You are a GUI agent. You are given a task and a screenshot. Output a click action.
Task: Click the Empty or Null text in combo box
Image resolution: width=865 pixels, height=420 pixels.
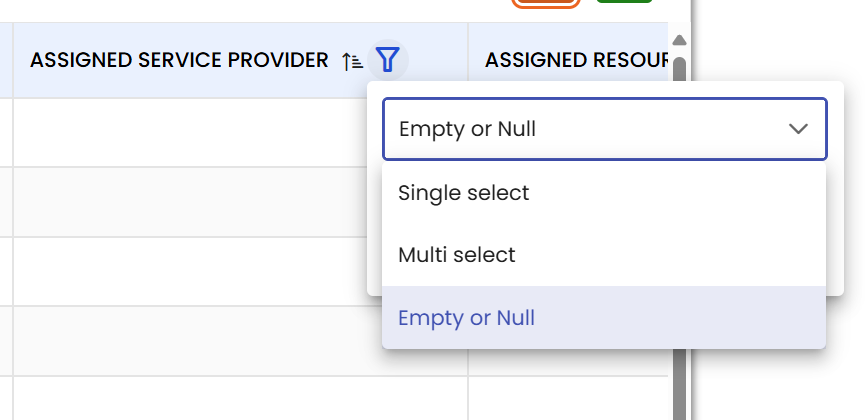pos(475,129)
